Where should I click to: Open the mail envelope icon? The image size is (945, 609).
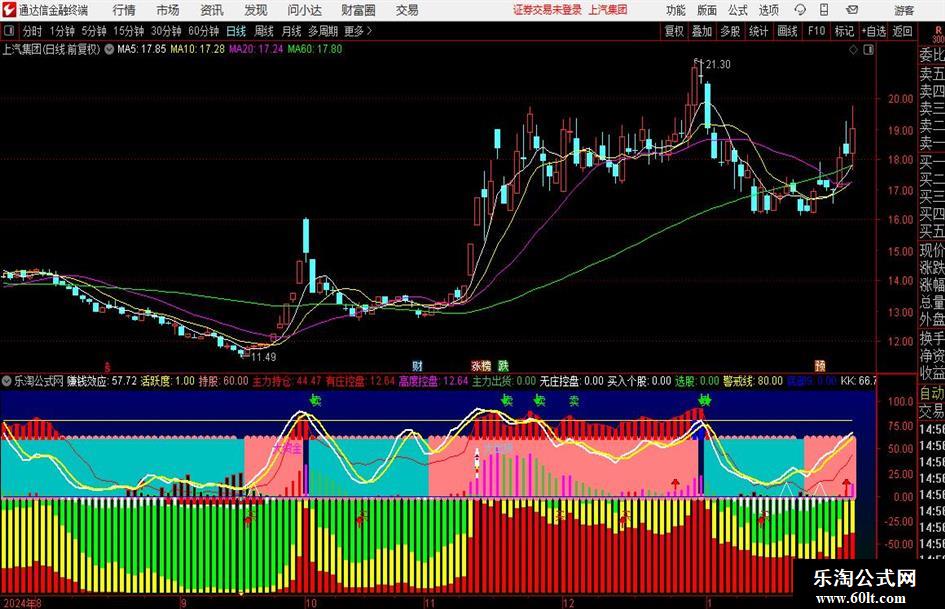852,10
